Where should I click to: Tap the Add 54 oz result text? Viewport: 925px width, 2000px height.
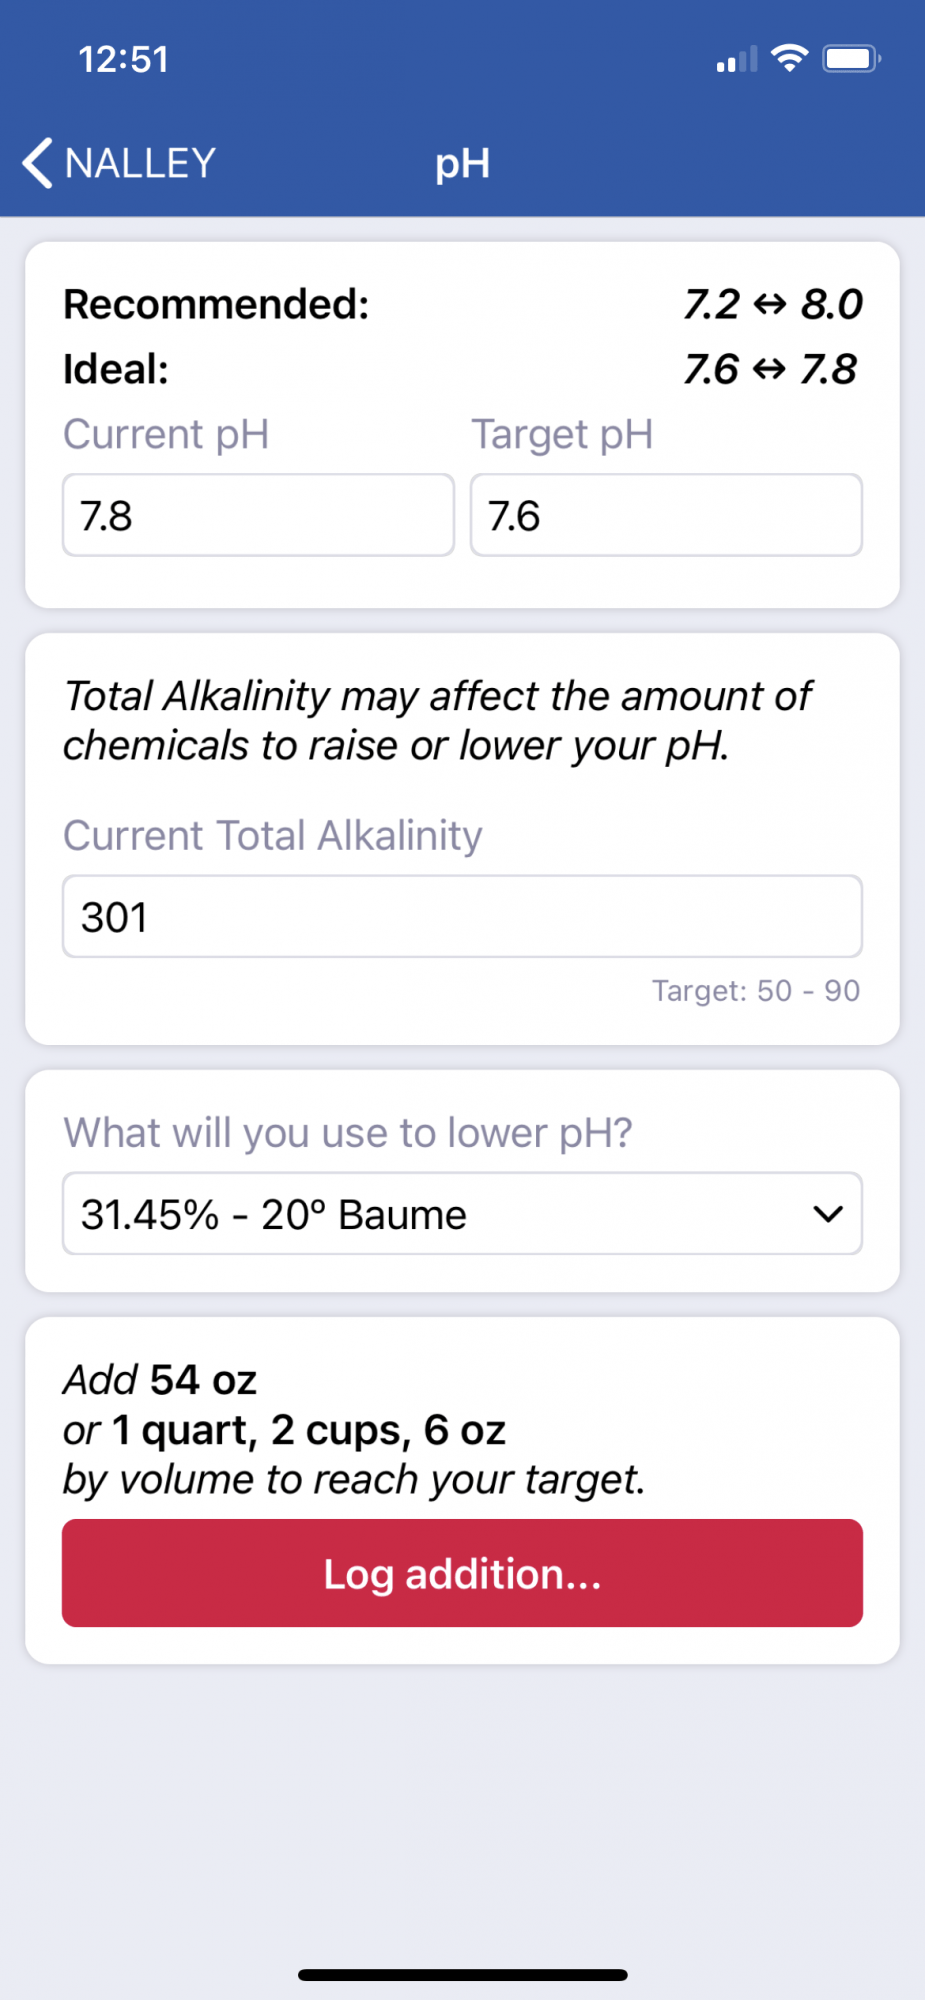click(x=160, y=1380)
